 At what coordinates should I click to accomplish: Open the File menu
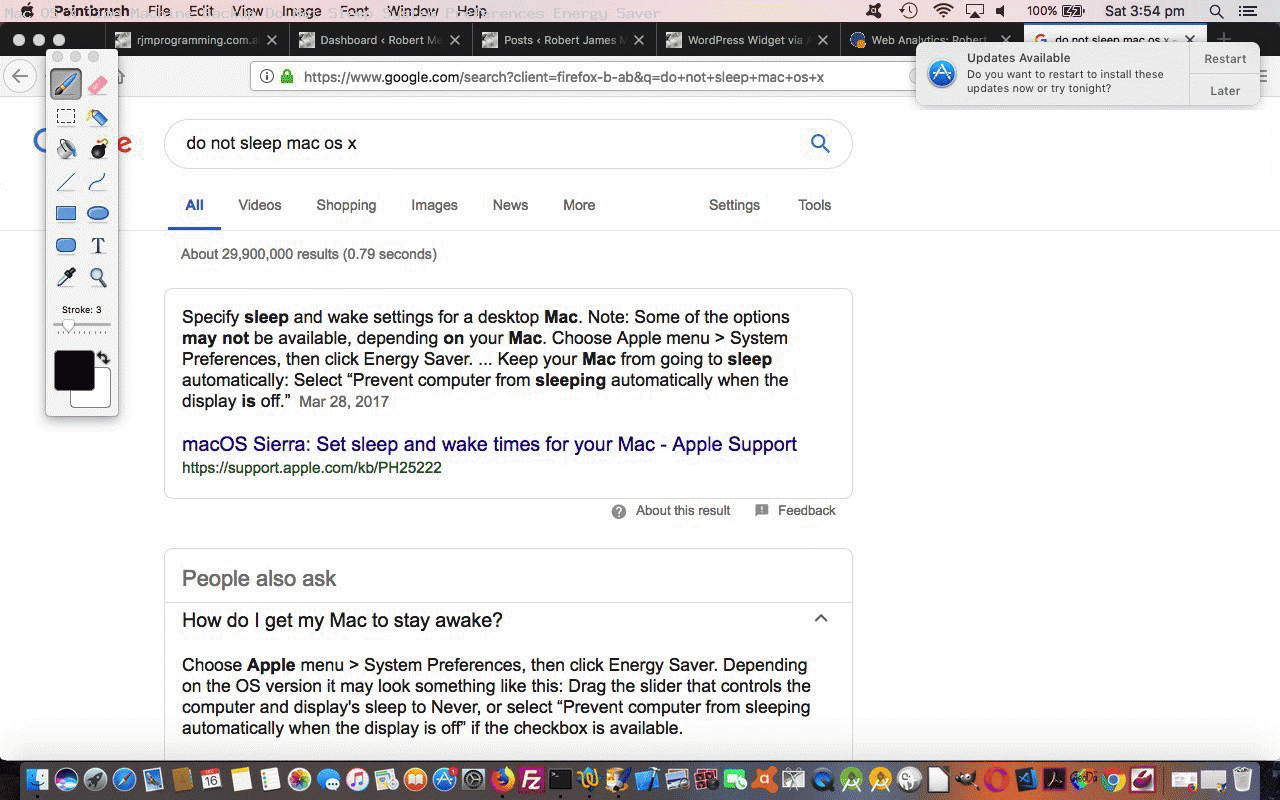159,11
